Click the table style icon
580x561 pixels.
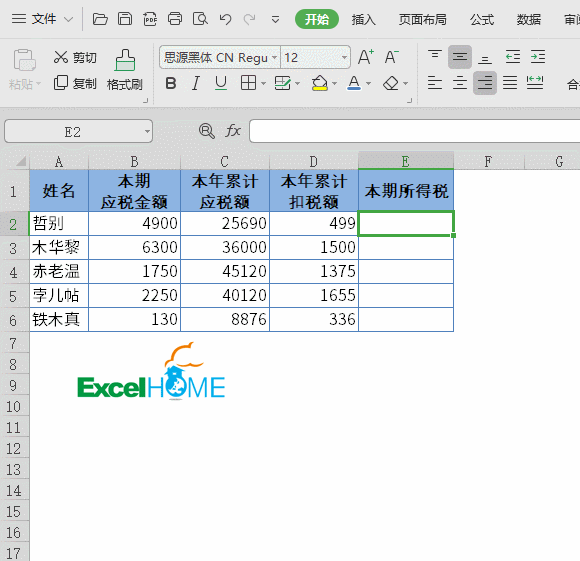pos(283,83)
